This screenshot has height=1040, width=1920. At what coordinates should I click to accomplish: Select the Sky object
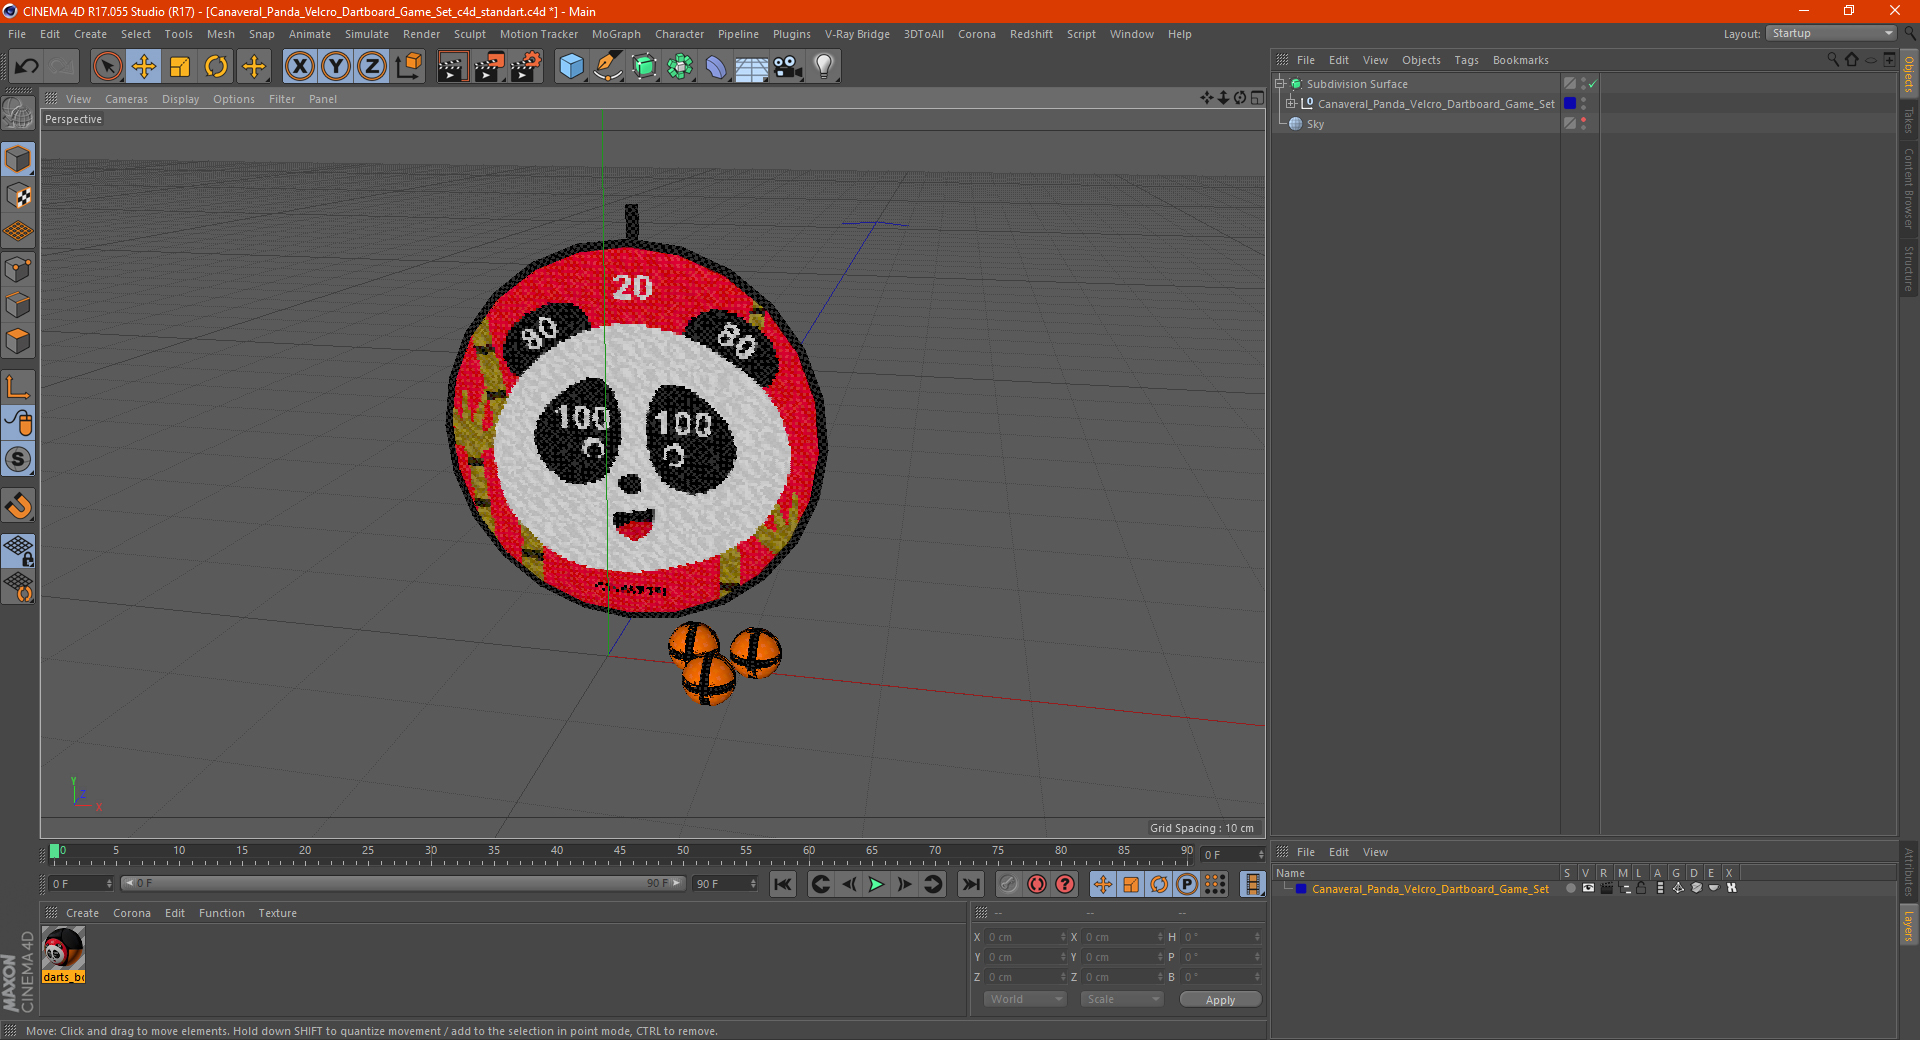click(1315, 124)
